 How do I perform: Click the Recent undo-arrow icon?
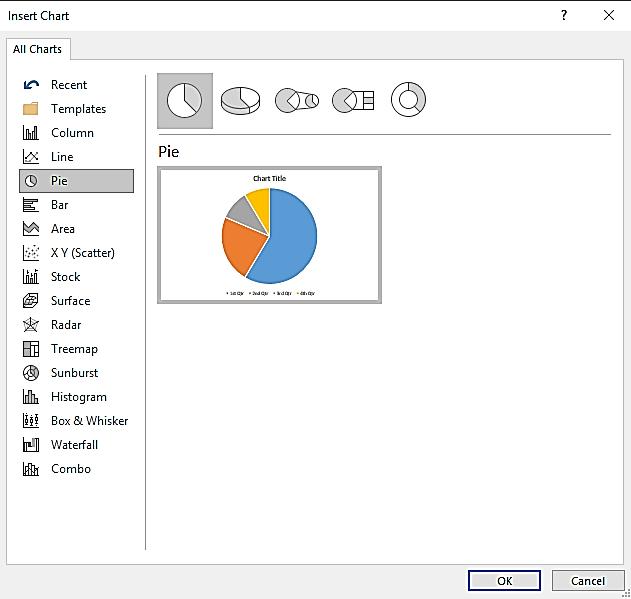pos(31,85)
